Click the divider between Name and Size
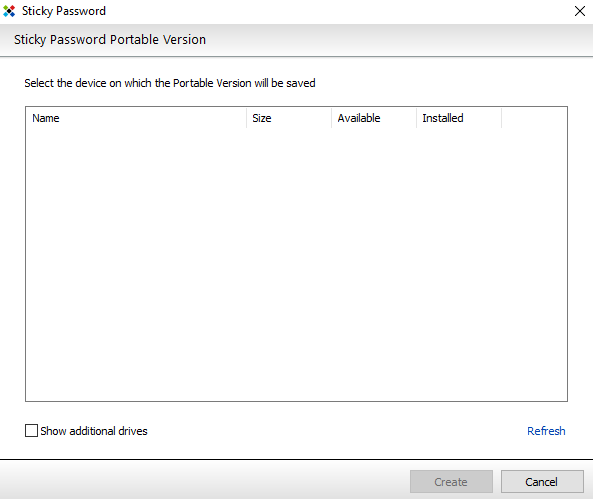Screen dimensions: 593x499 [x=247, y=118]
